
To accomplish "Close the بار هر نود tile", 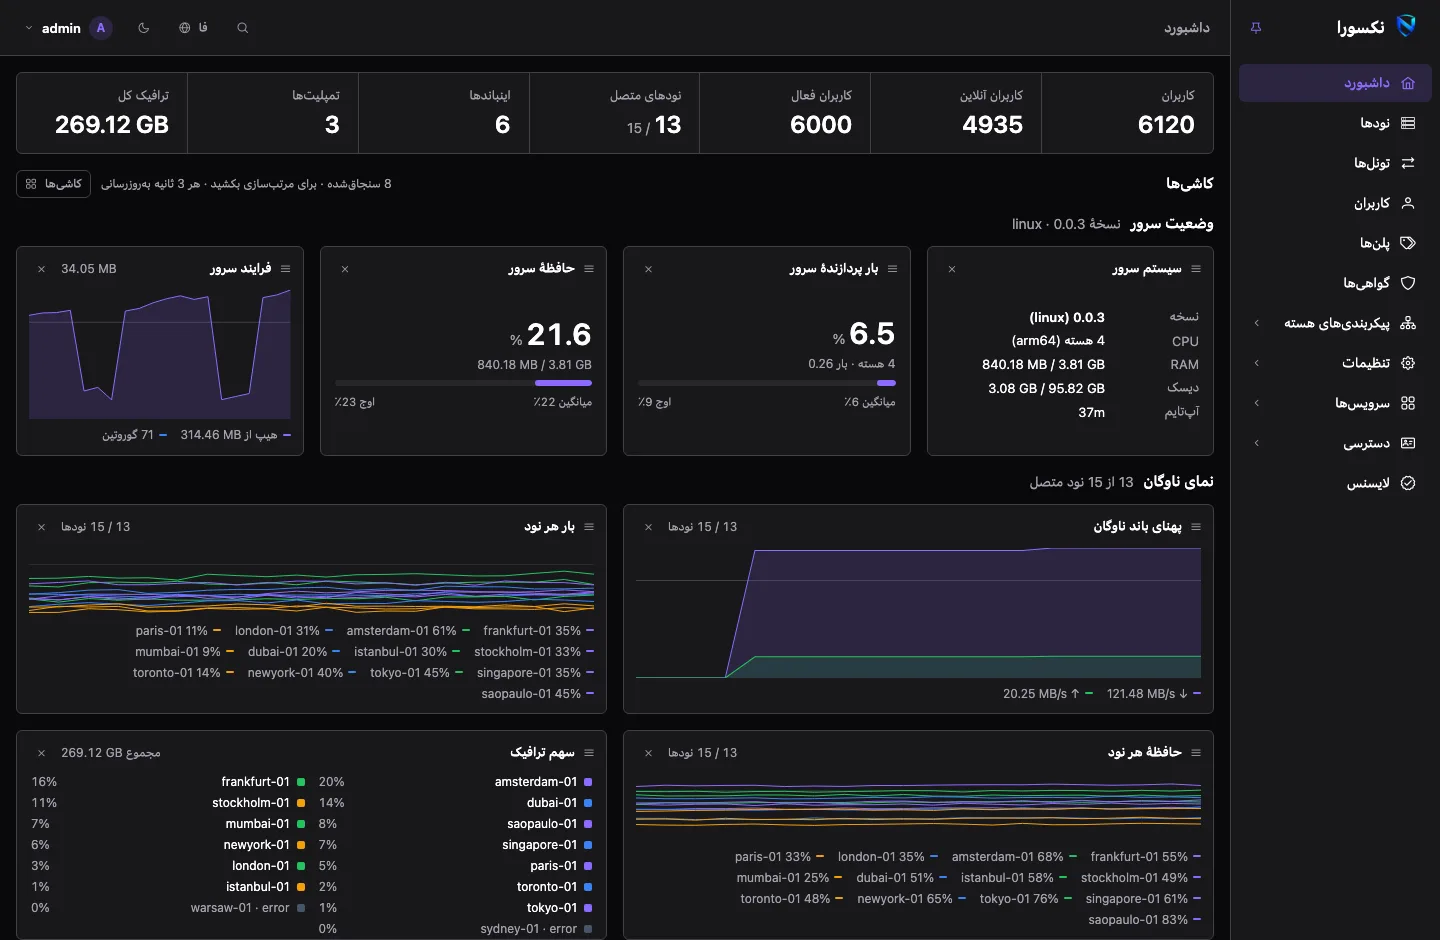I will click(x=41, y=527).
